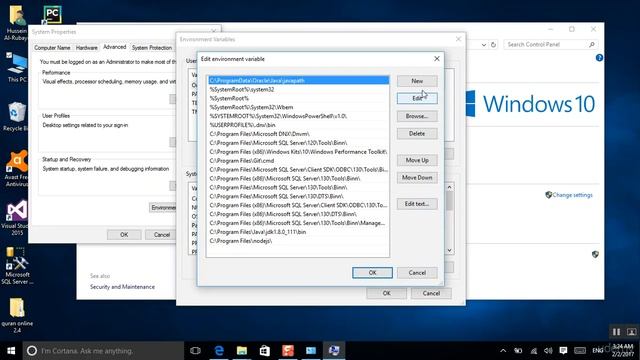Image resolution: width=640 pixels, height=360 pixels.
Task: Expand the Control Panel address dropdown
Action: point(484,44)
